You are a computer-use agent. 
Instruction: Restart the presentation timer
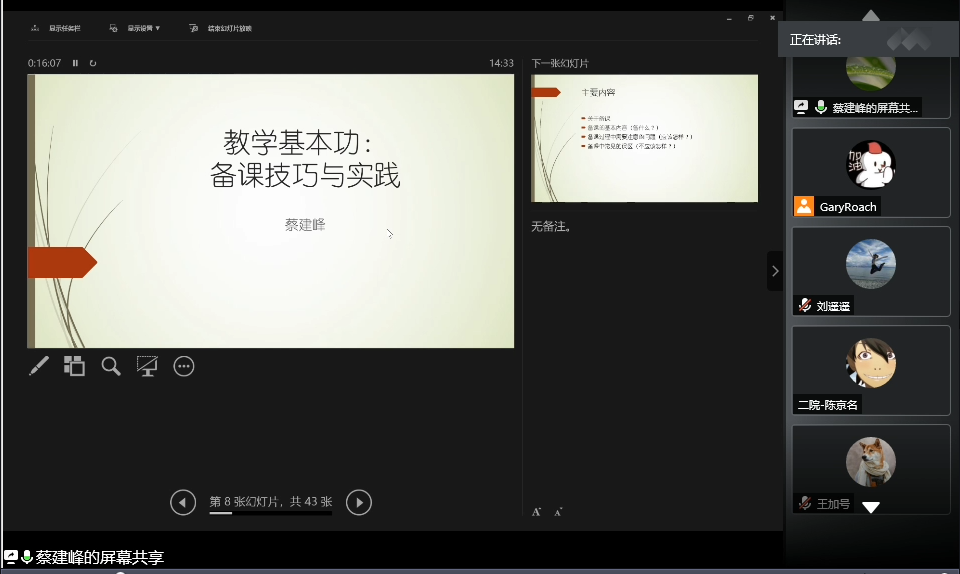[93, 63]
